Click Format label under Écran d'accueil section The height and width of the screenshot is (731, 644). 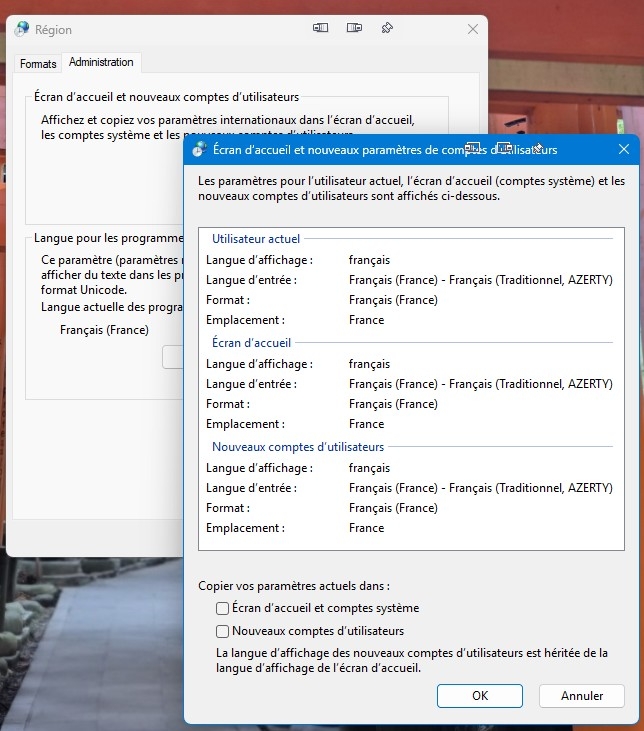228,404
